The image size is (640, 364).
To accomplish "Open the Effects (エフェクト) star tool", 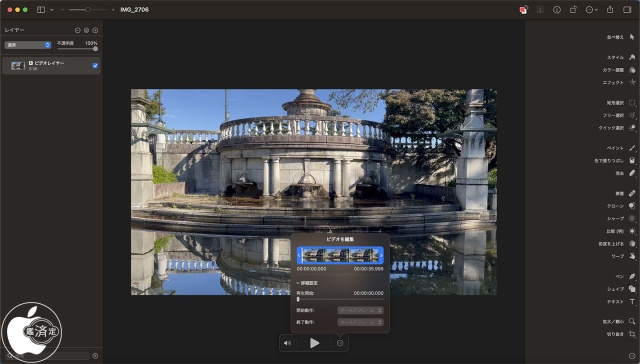I will [x=632, y=82].
